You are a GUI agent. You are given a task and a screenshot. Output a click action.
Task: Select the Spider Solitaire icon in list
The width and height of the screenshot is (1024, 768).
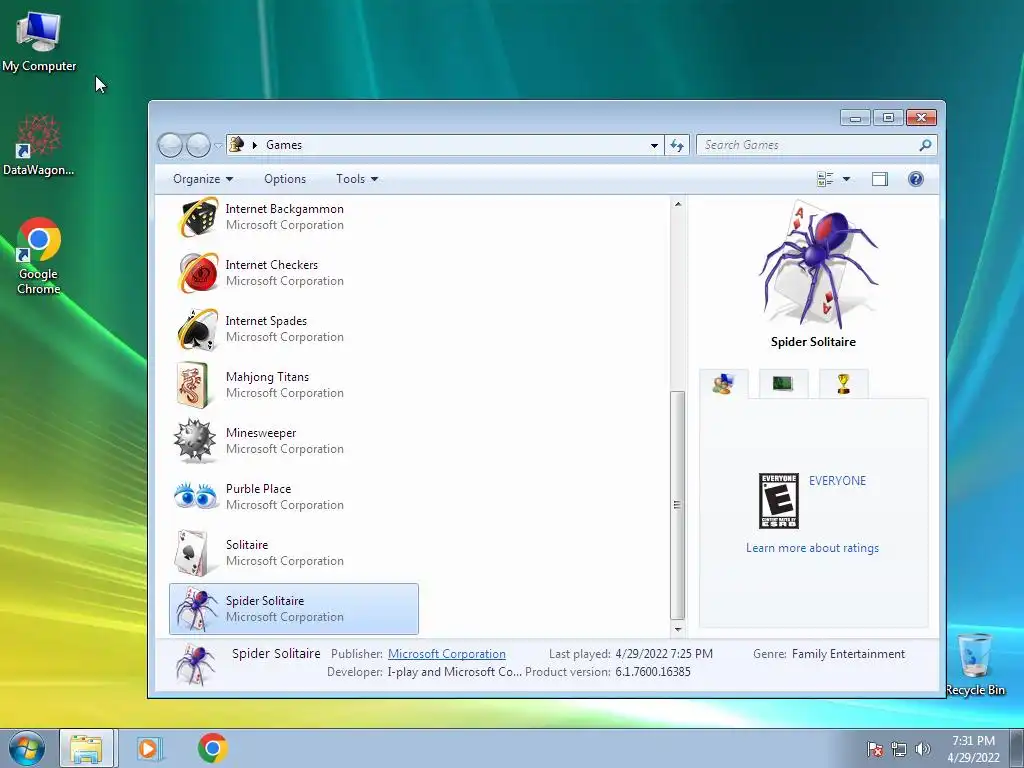pyautogui.click(x=196, y=609)
